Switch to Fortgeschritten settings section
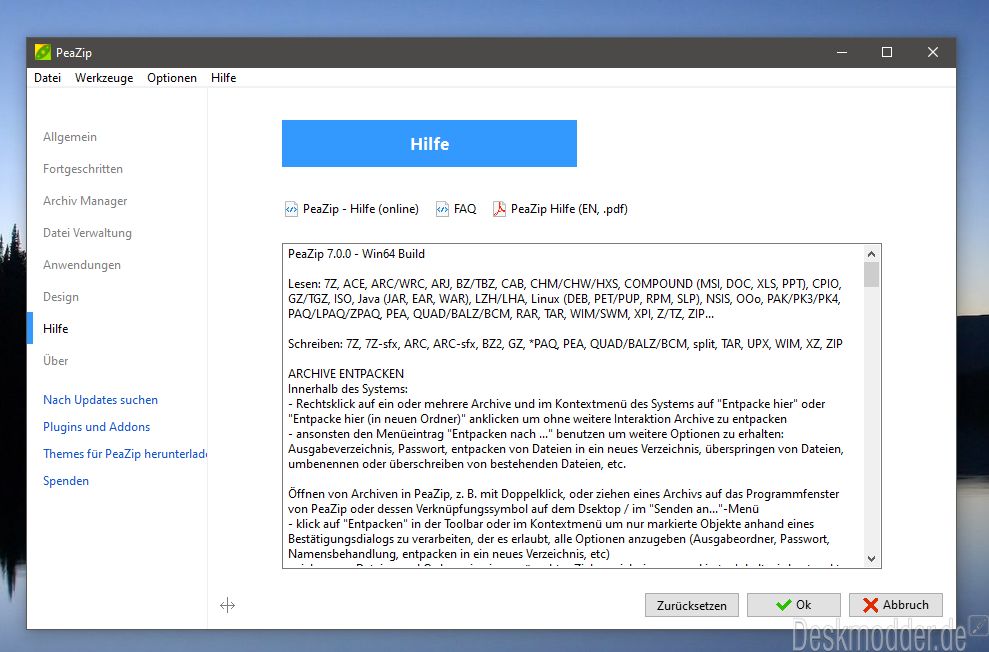The height and width of the screenshot is (652, 989). (83, 169)
